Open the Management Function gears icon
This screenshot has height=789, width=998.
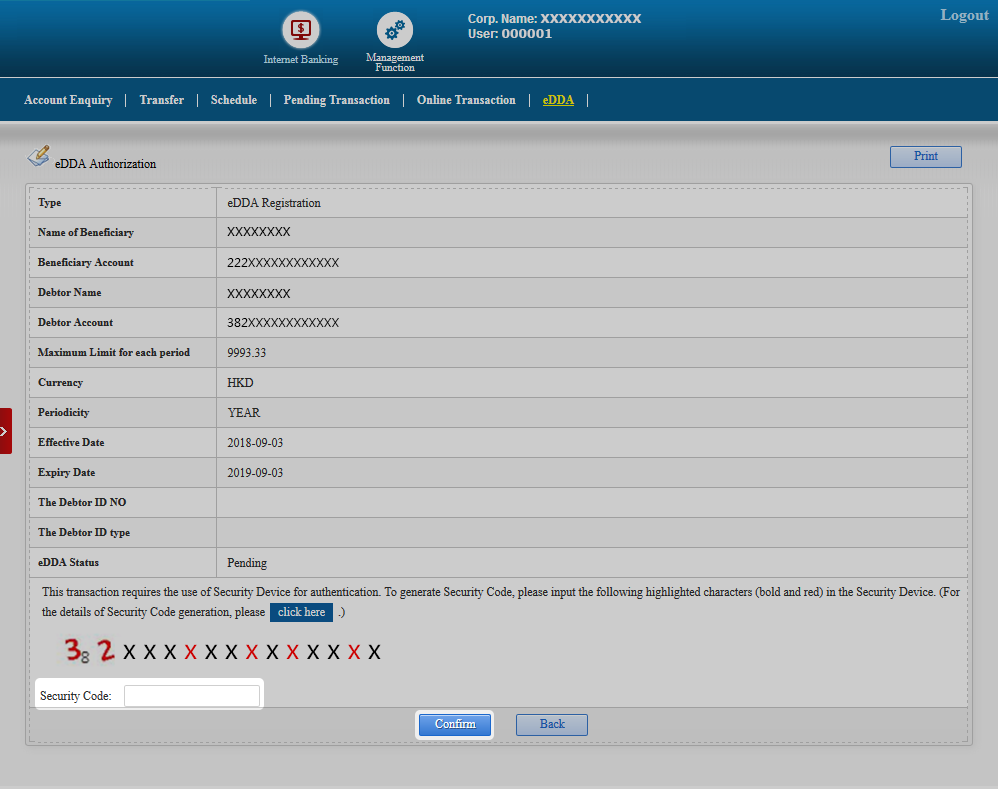coord(395,31)
